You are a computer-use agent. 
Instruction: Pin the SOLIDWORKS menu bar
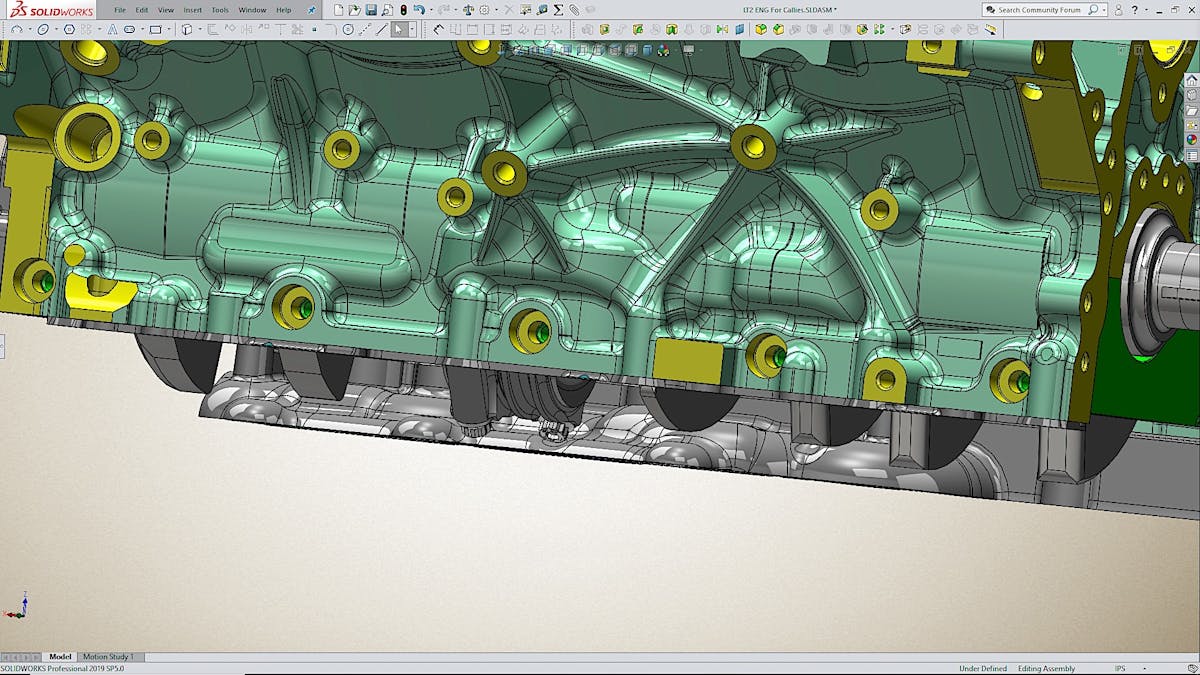click(x=311, y=10)
